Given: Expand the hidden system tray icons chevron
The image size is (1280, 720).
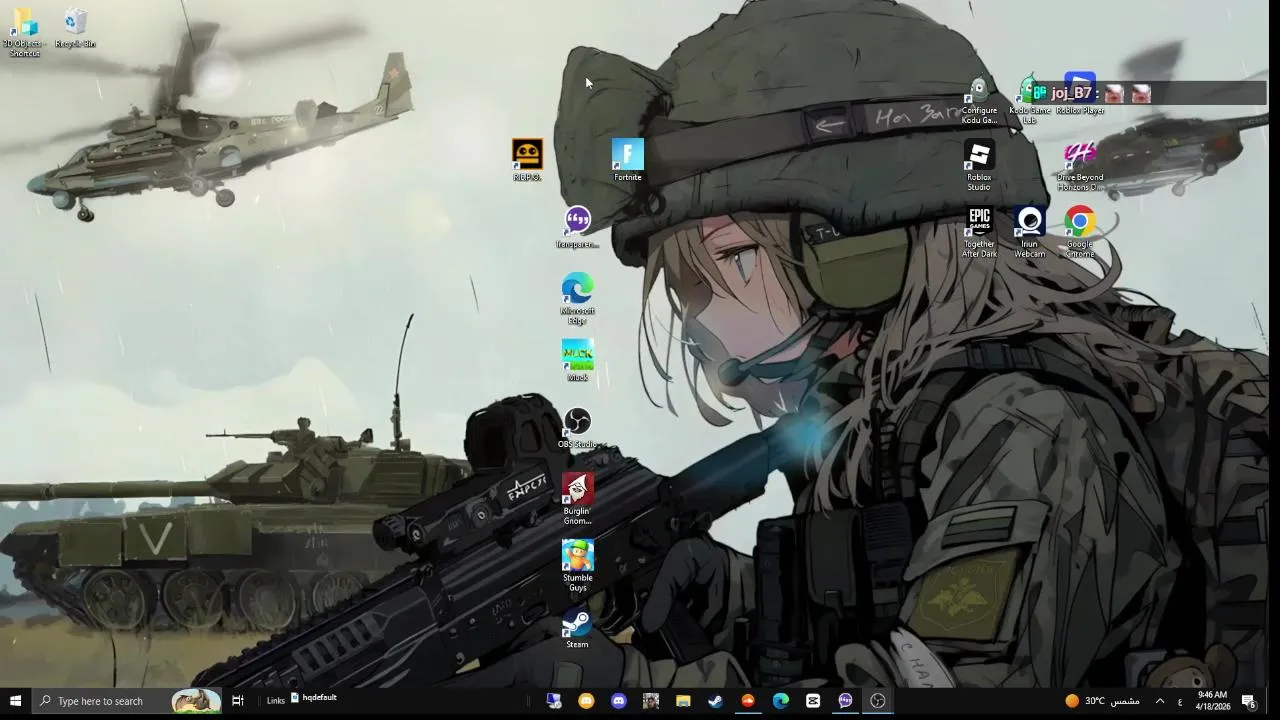Looking at the screenshot, I should 1160,701.
